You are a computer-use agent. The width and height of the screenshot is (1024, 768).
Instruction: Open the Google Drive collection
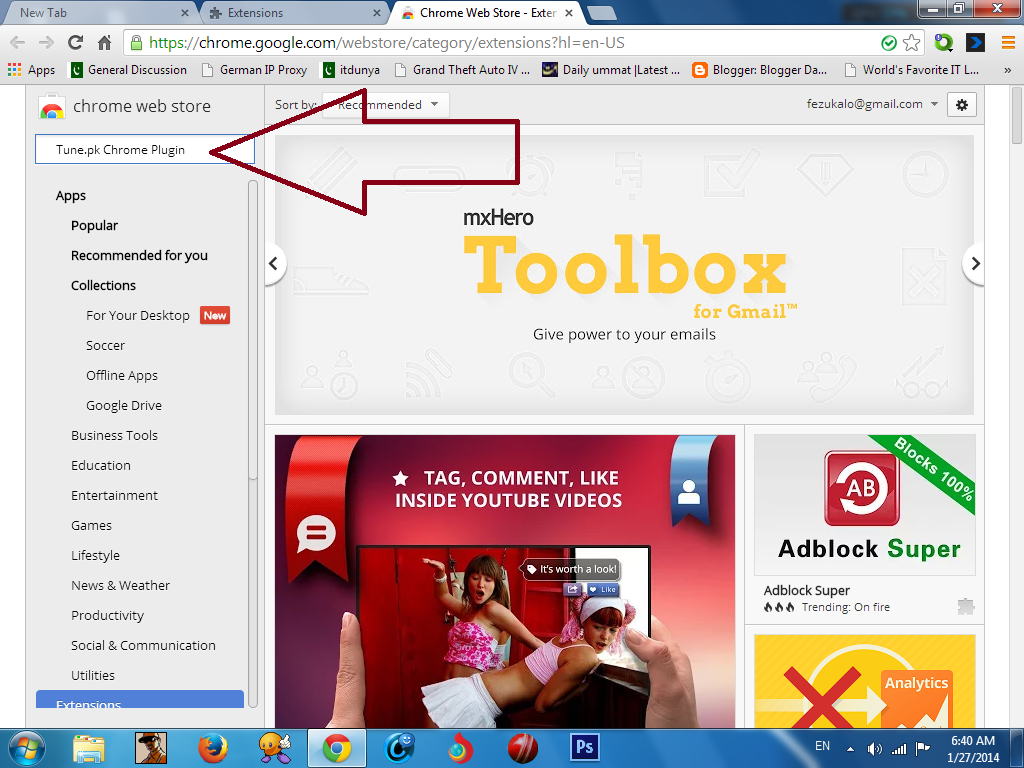click(x=123, y=406)
